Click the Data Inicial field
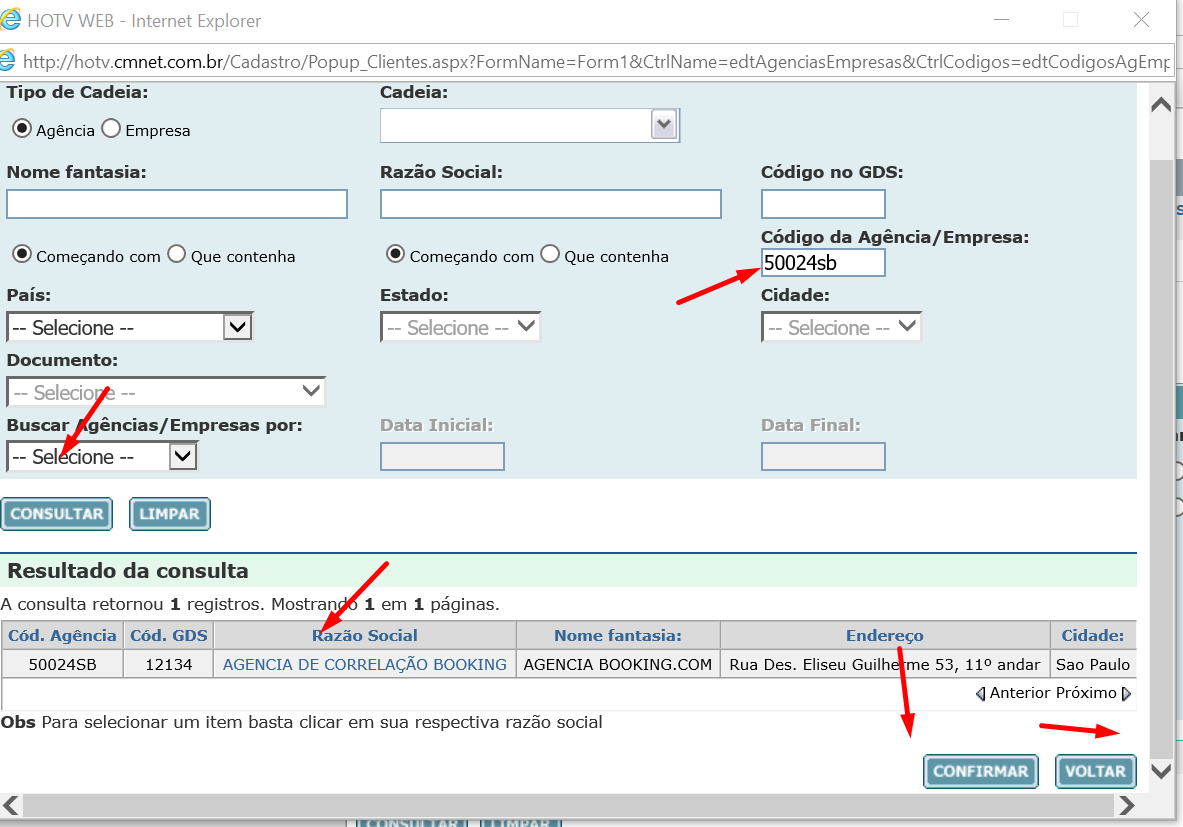The height and width of the screenshot is (827, 1183). coord(442,457)
